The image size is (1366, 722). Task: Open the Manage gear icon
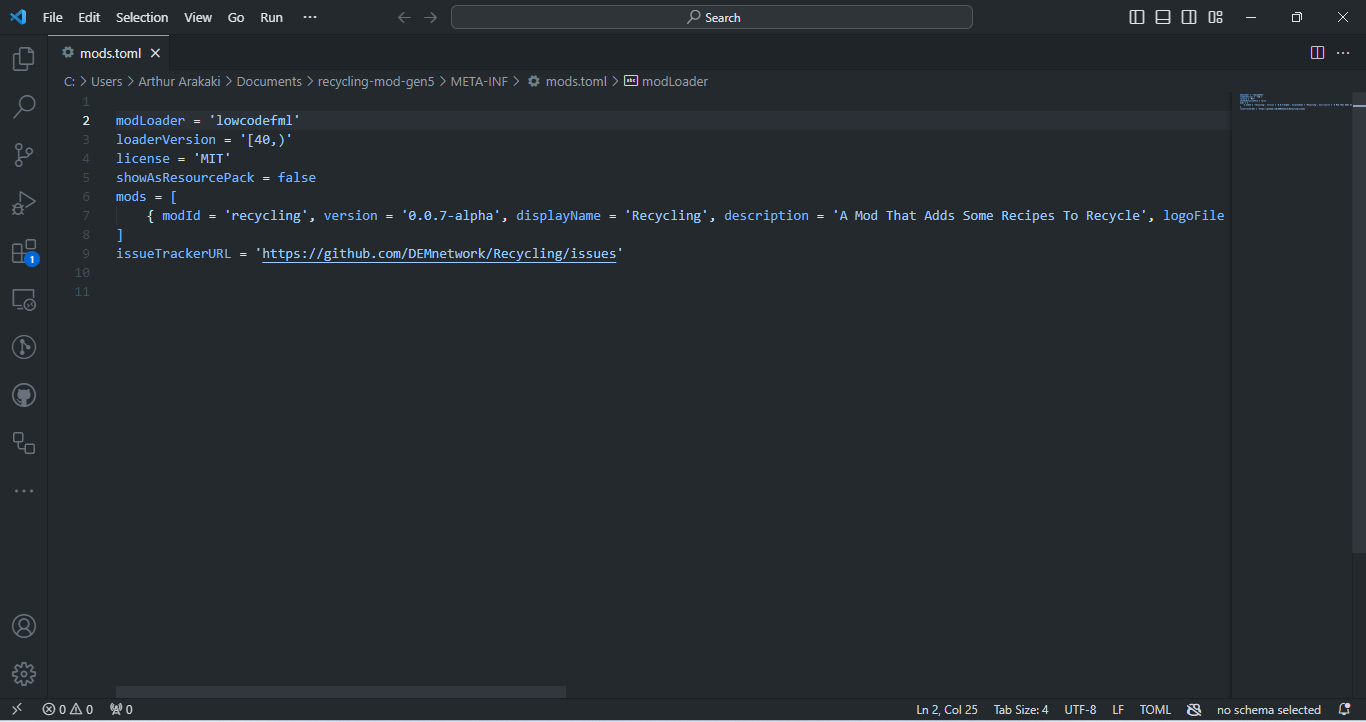(x=24, y=674)
